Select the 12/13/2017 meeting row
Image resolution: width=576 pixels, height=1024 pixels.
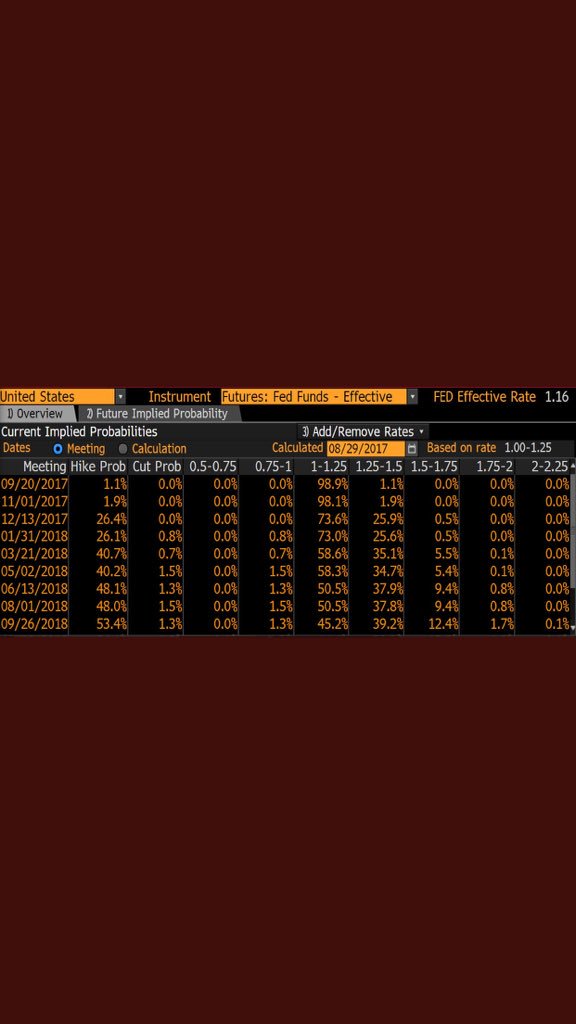point(287,519)
